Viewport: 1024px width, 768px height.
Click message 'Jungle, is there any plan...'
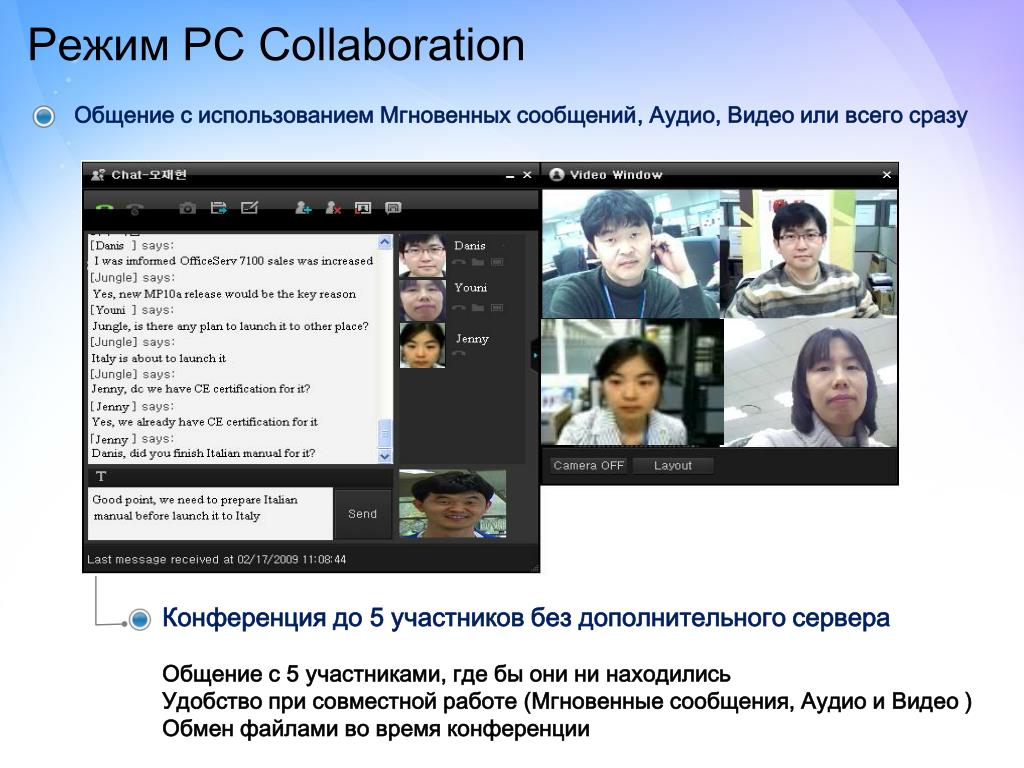click(x=230, y=326)
